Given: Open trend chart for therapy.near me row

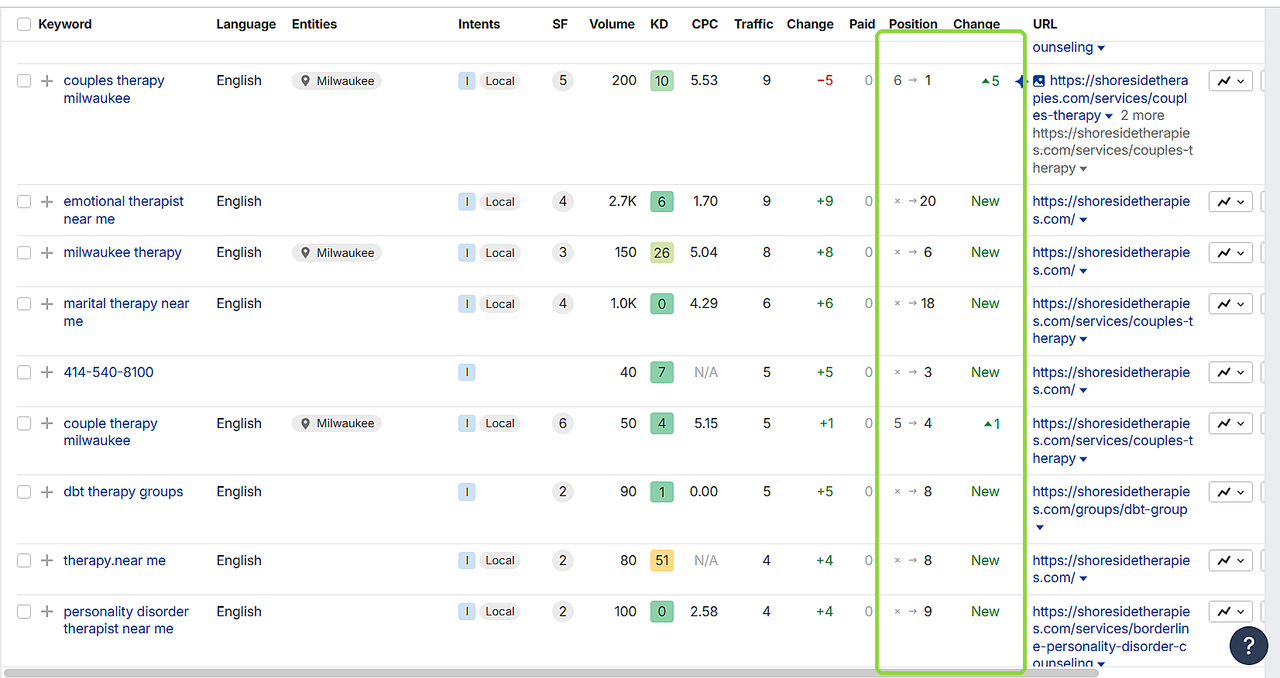Looking at the screenshot, I should point(1230,560).
